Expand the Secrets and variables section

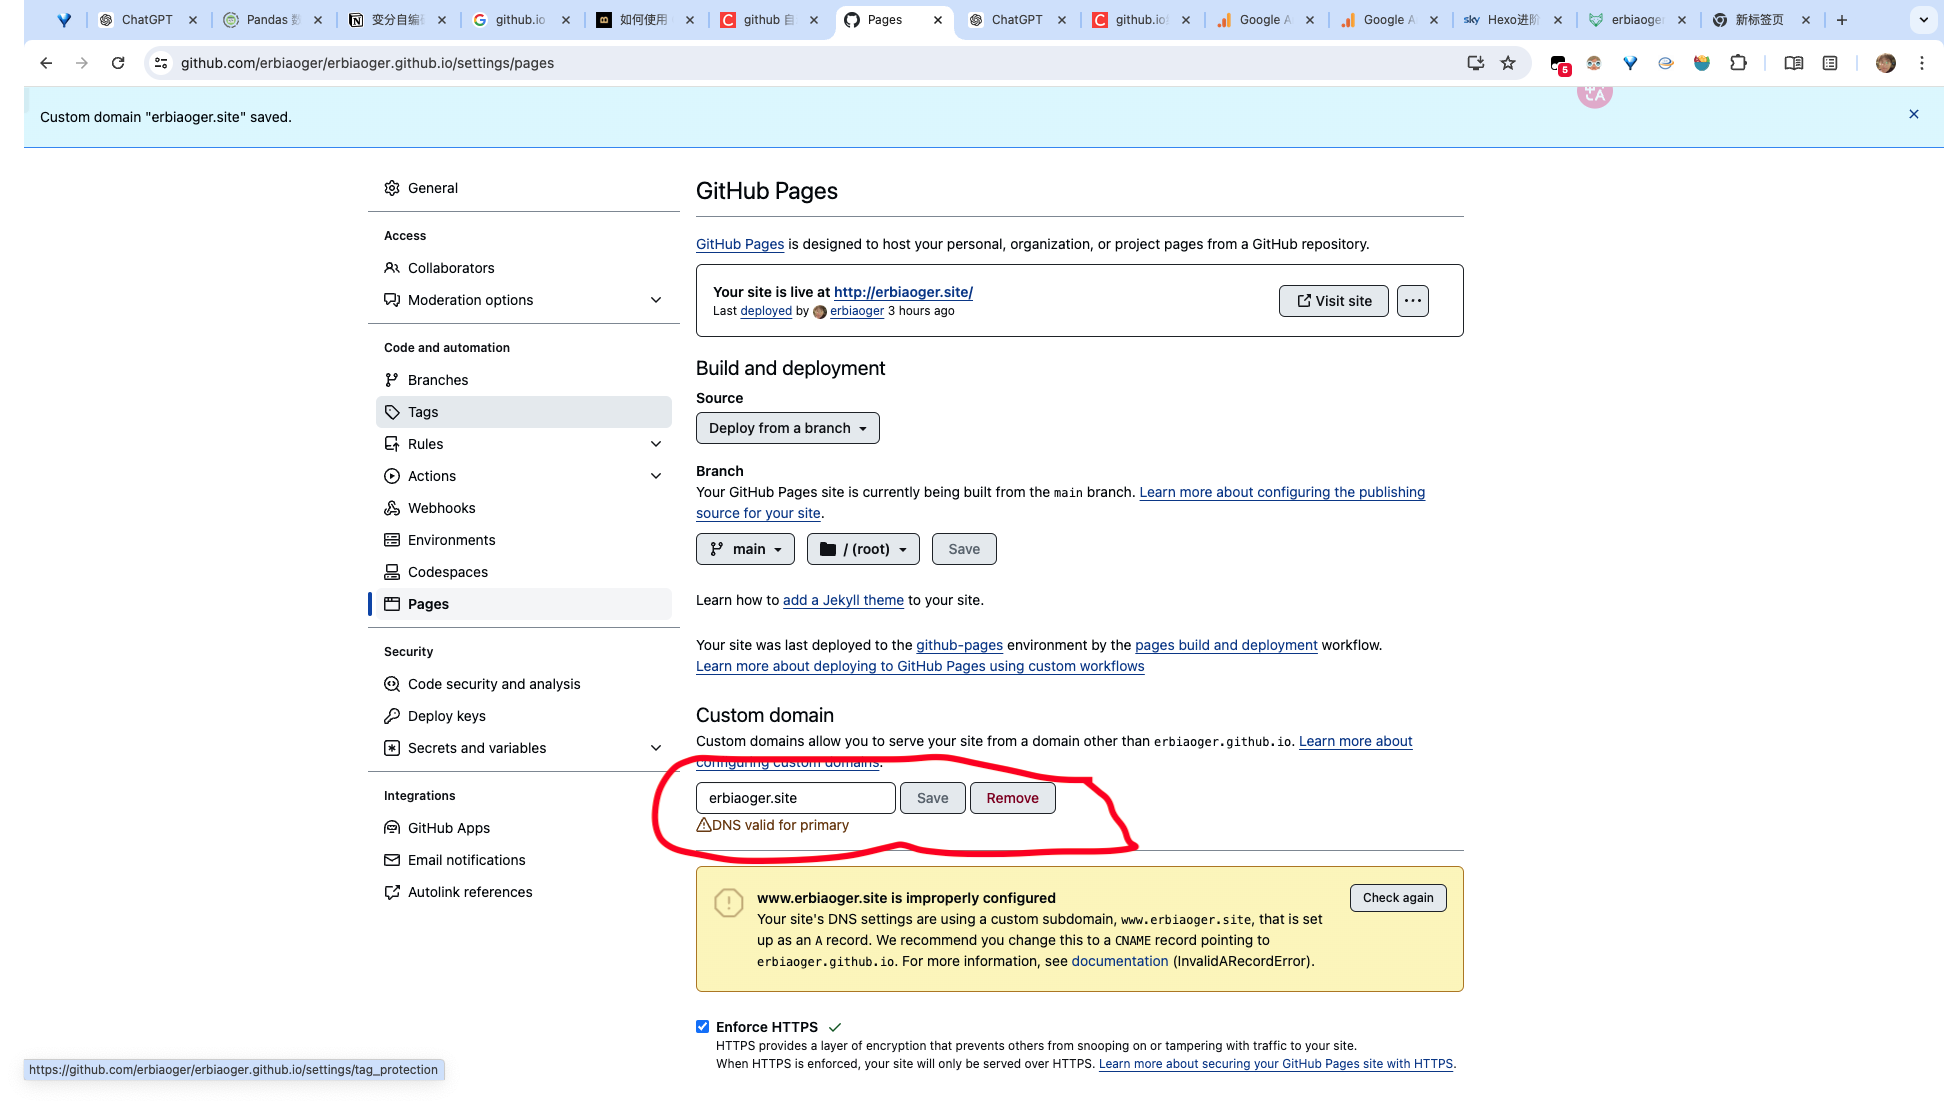pyautogui.click(x=656, y=748)
